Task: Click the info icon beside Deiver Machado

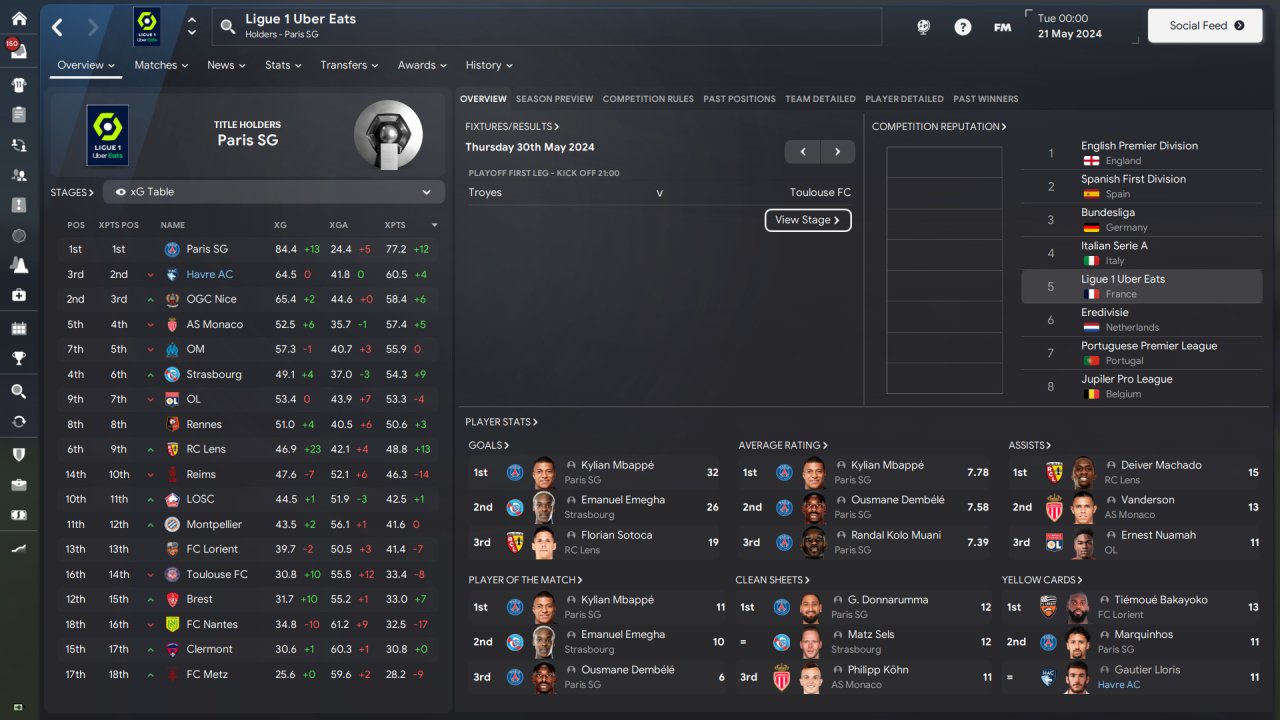Action: [1112, 465]
